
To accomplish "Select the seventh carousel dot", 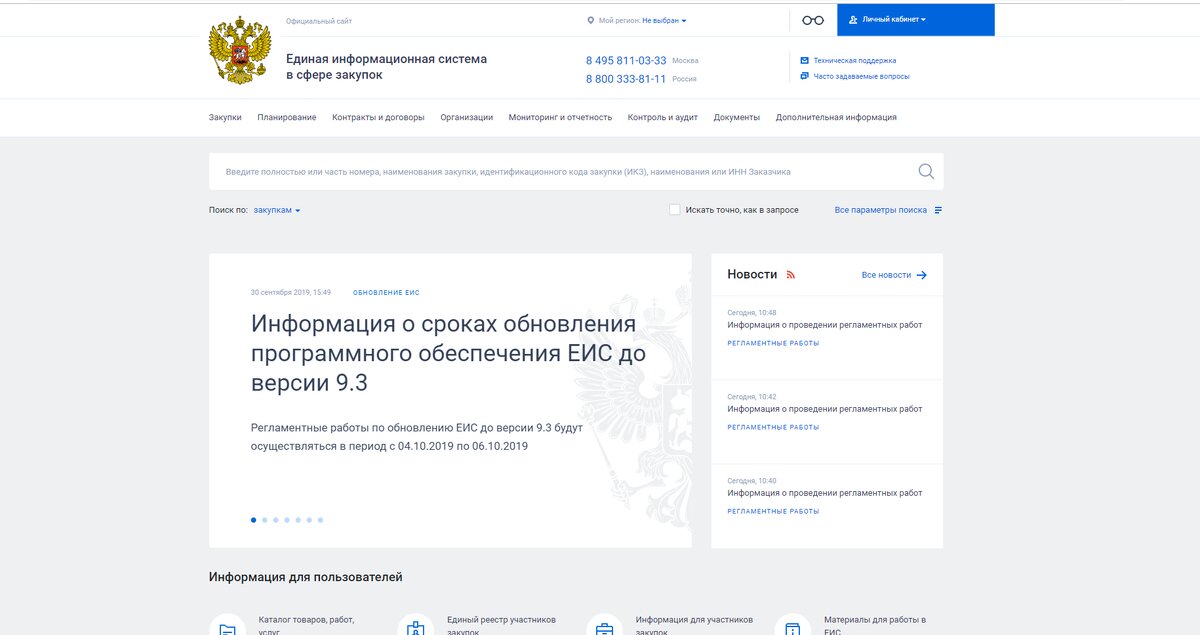I will (320, 520).
